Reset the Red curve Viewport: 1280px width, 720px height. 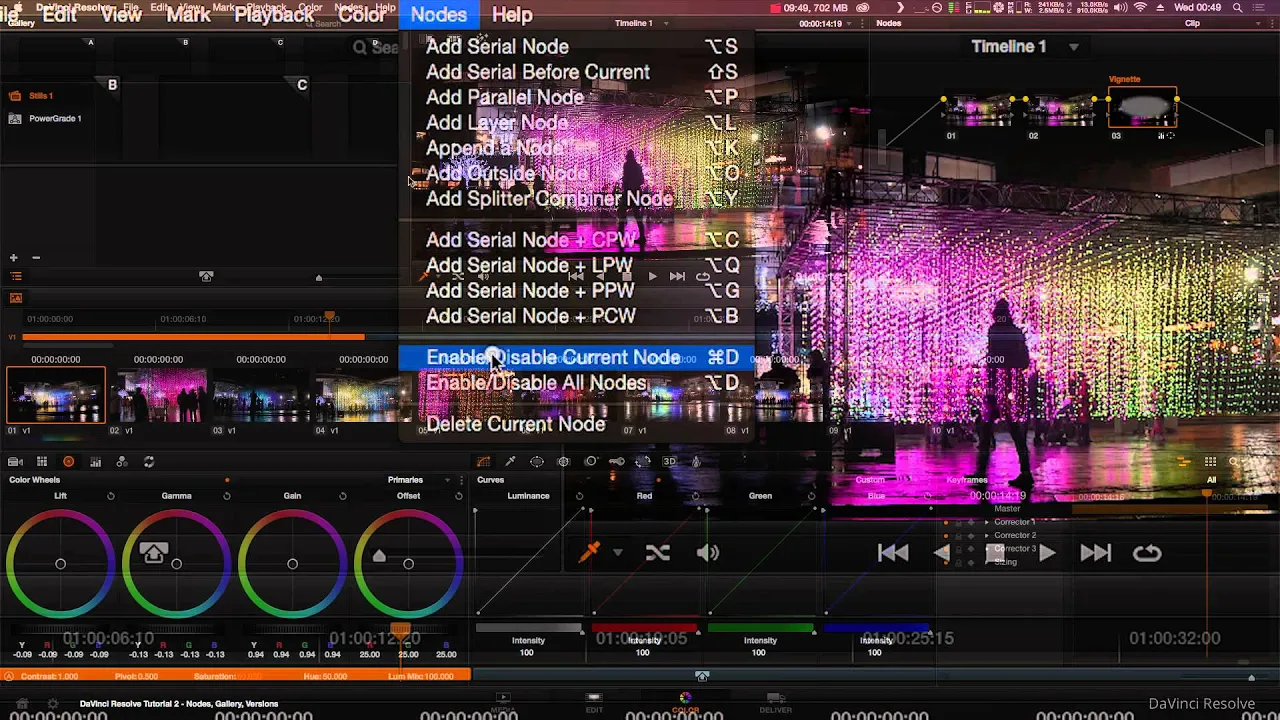coord(695,496)
